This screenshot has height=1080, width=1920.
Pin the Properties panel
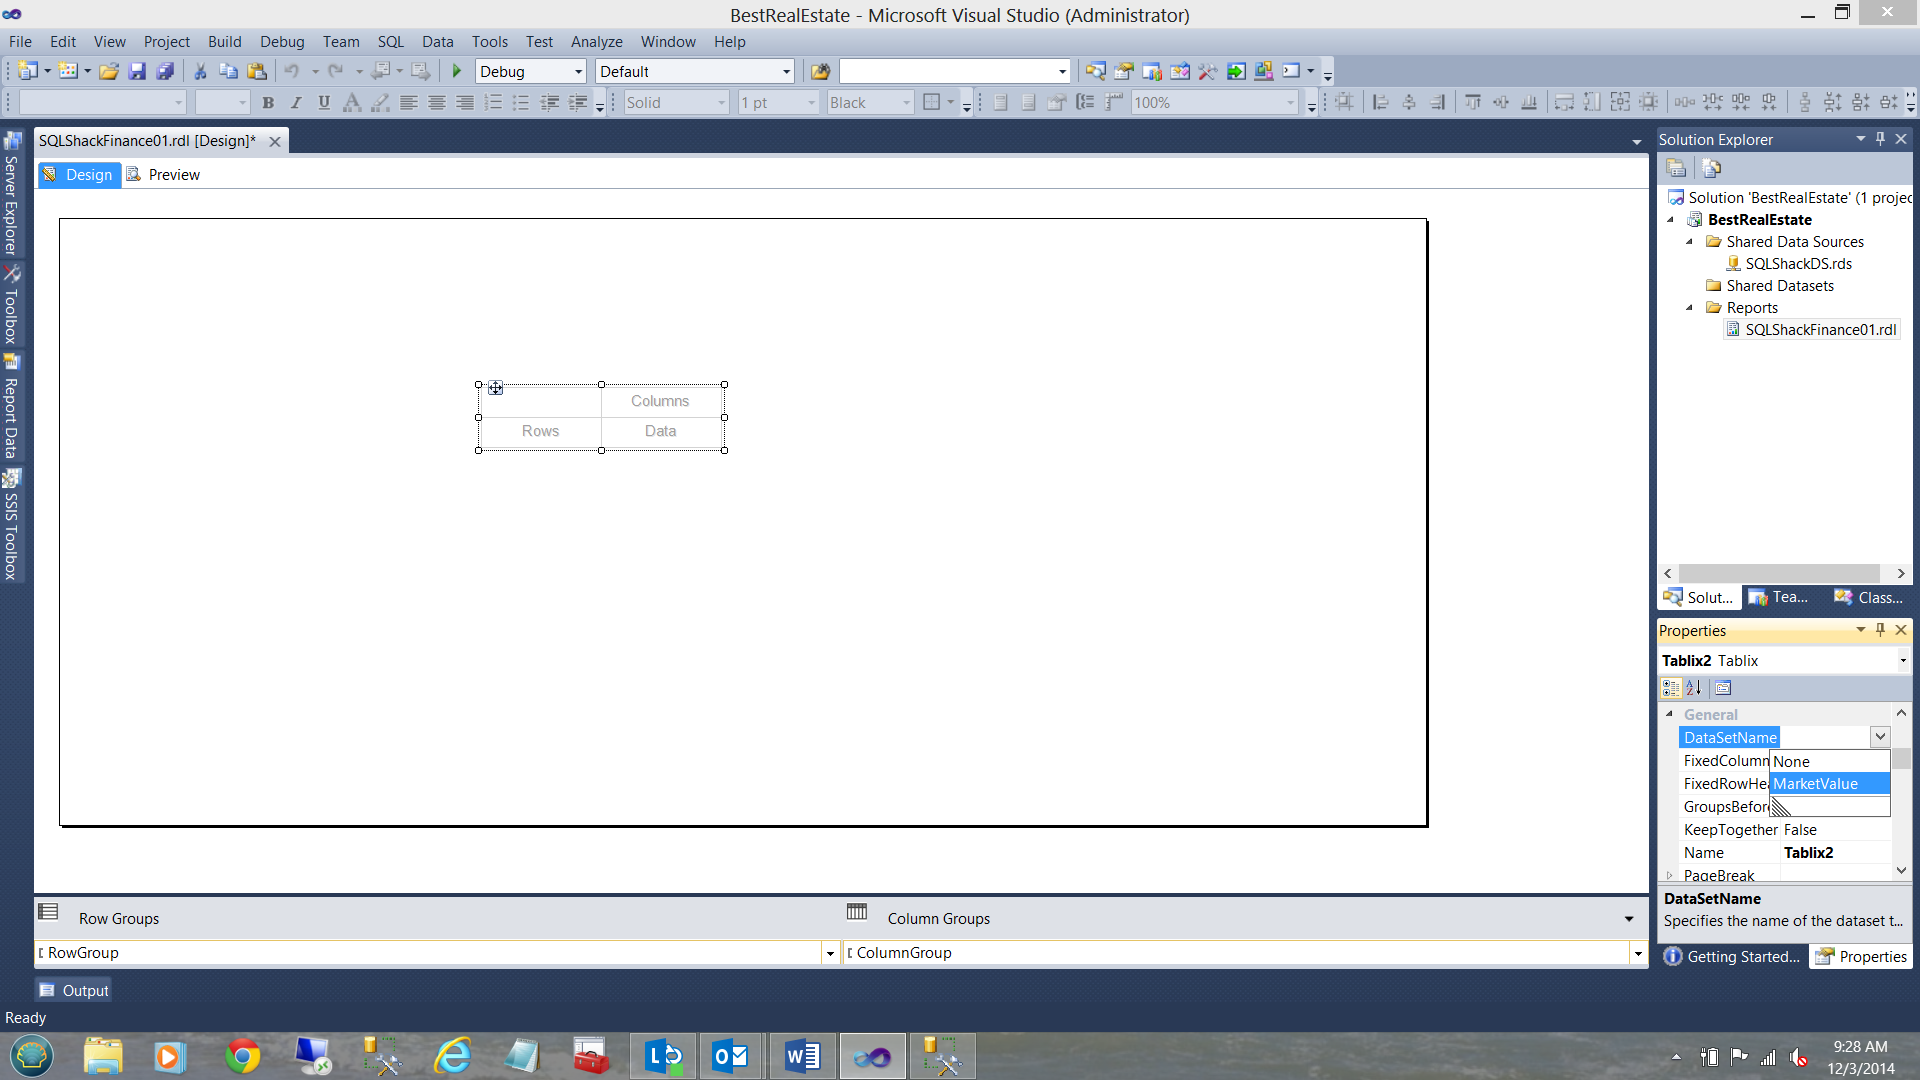[x=1880, y=630]
